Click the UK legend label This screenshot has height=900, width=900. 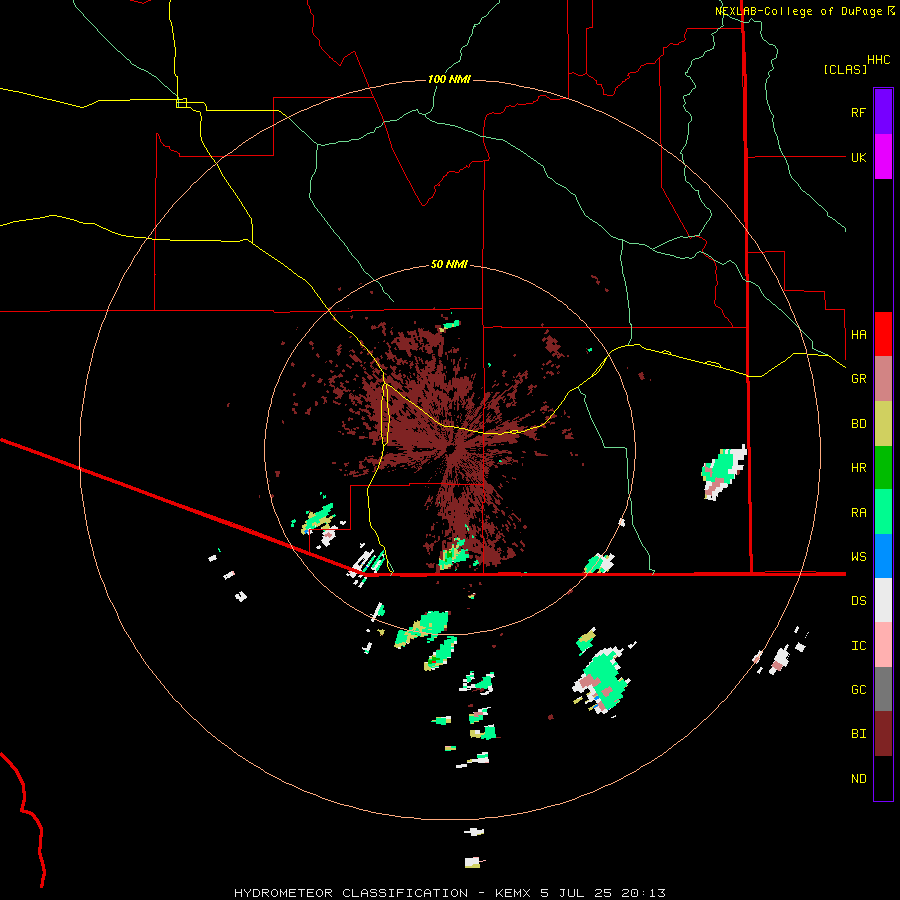click(x=858, y=157)
